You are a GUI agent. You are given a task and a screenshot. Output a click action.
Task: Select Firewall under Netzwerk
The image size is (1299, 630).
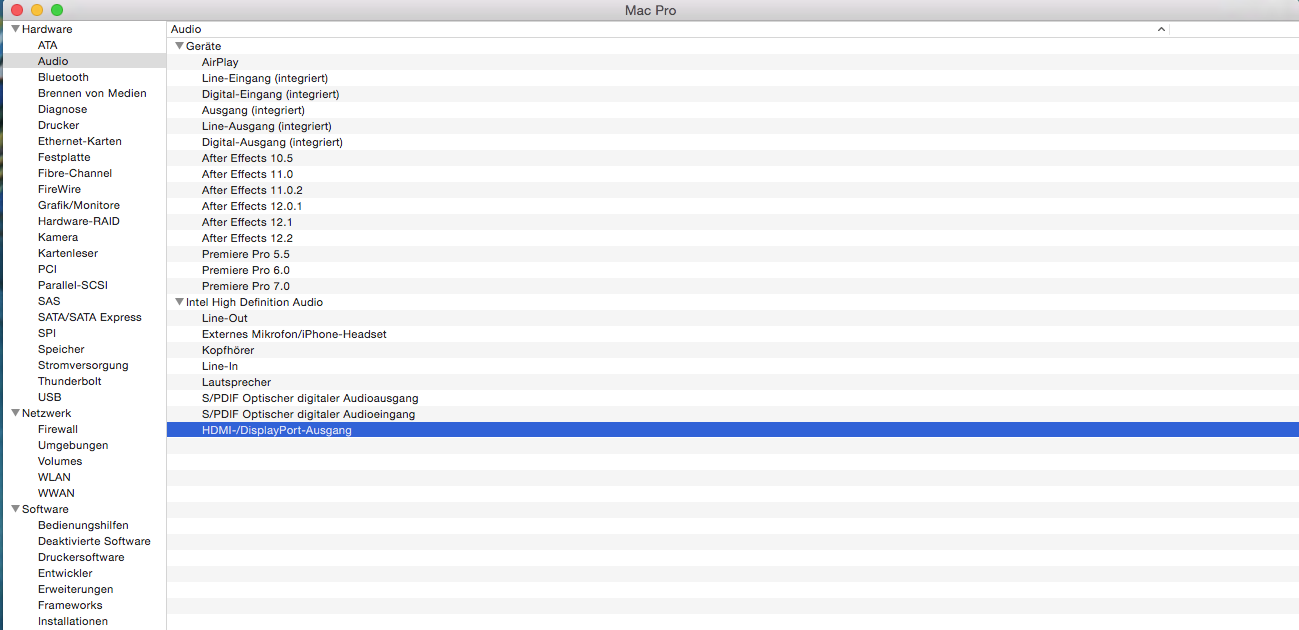tap(58, 429)
